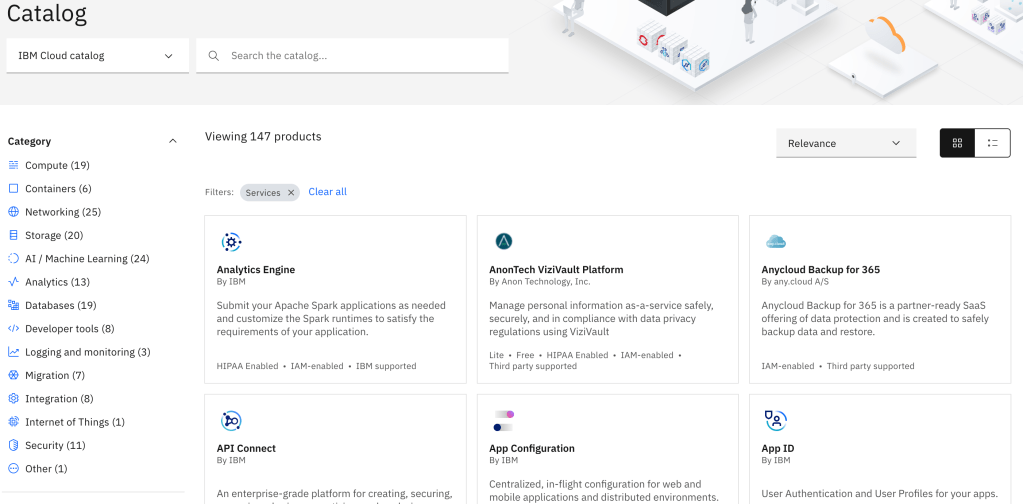
Task: Select the Security category
Action: pyautogui.click(x=55, y=445)
